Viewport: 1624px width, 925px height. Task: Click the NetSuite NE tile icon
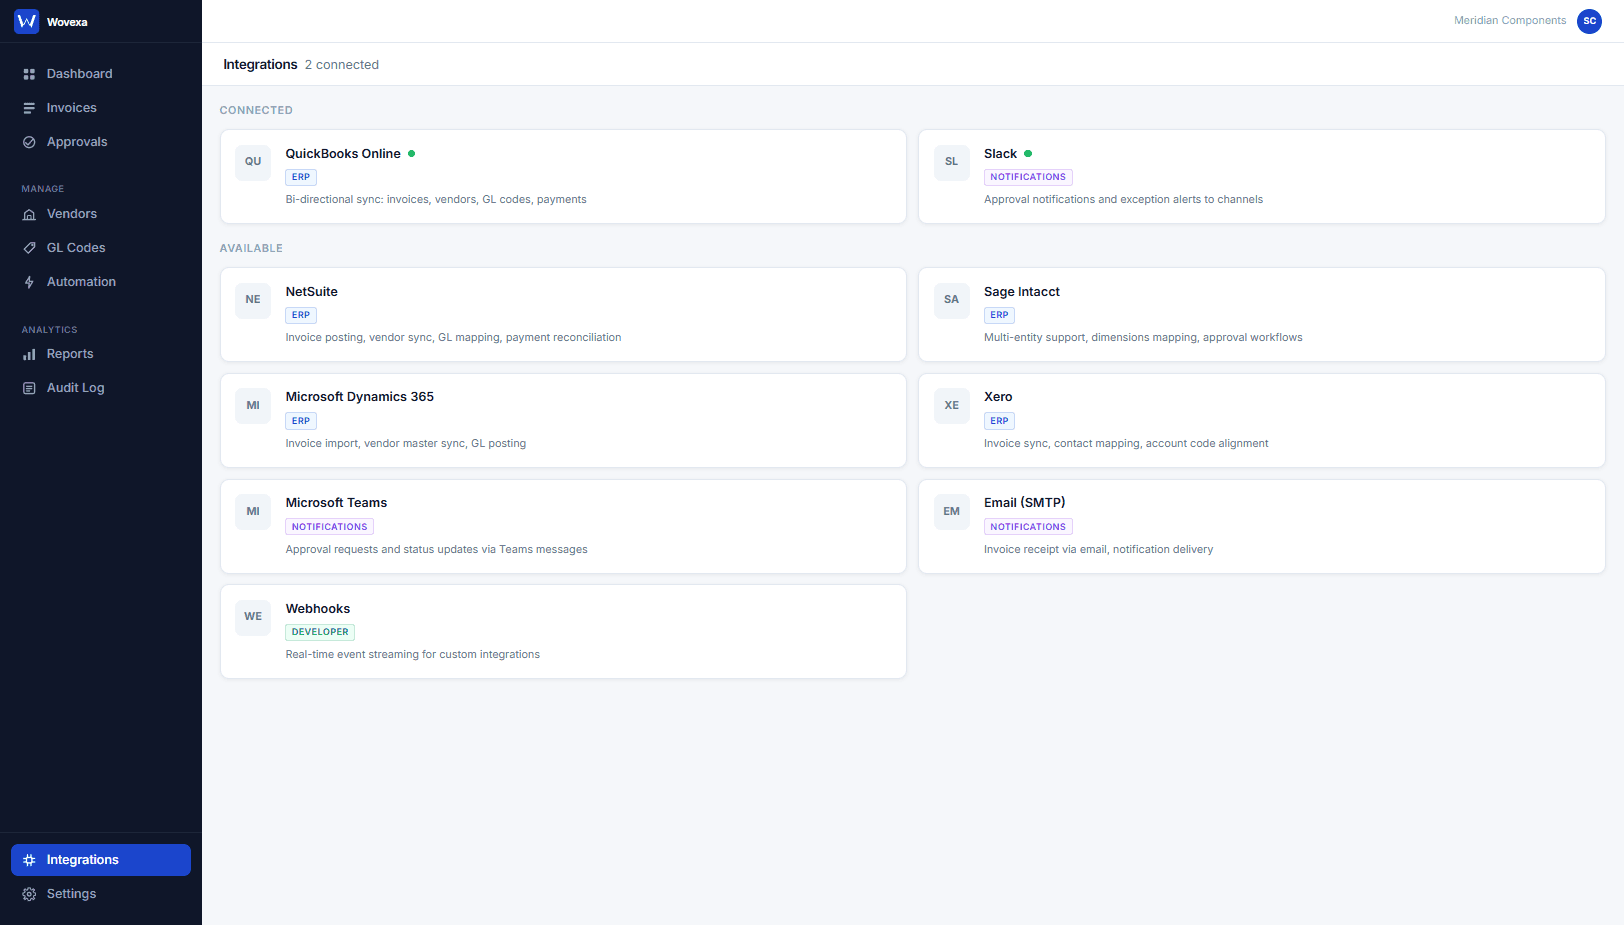pos(252,300)
